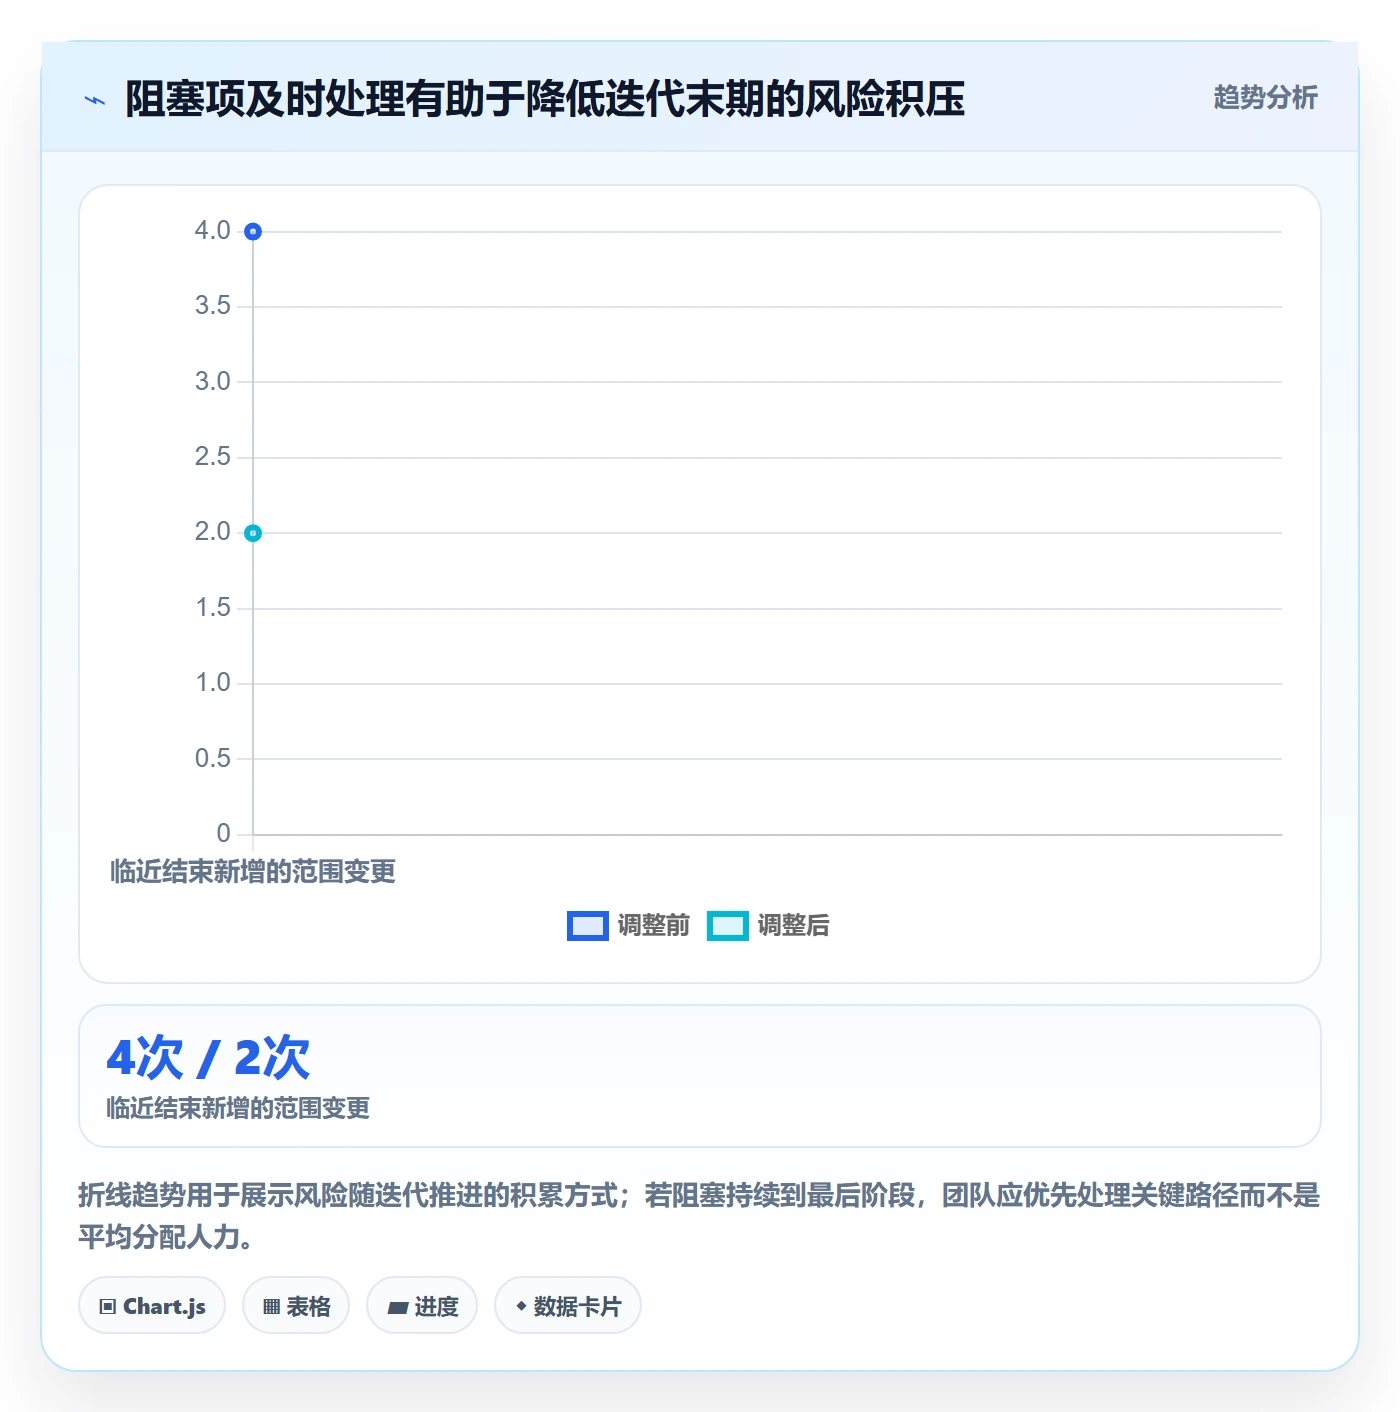This screenshot has height=1412, width=1400.
Task: Click the lightning bolt icon beside the title
Action: [95, 100]
